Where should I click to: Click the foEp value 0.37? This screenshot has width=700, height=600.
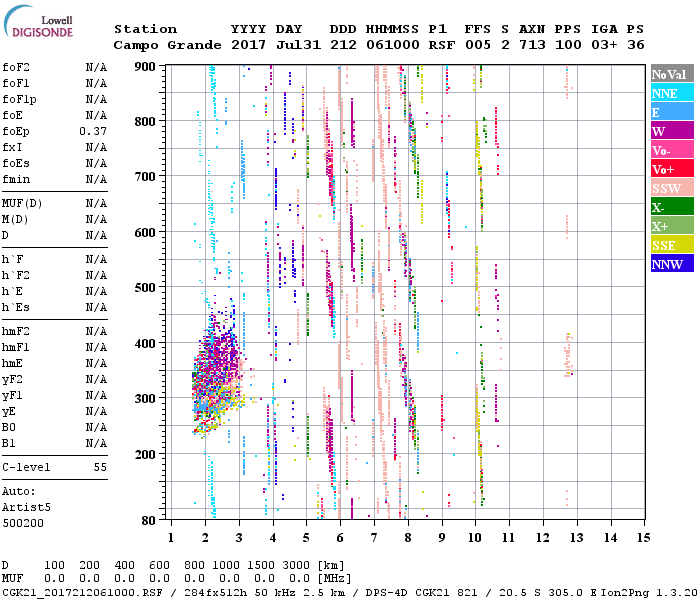pyautogui.click(x=93, y=131)
